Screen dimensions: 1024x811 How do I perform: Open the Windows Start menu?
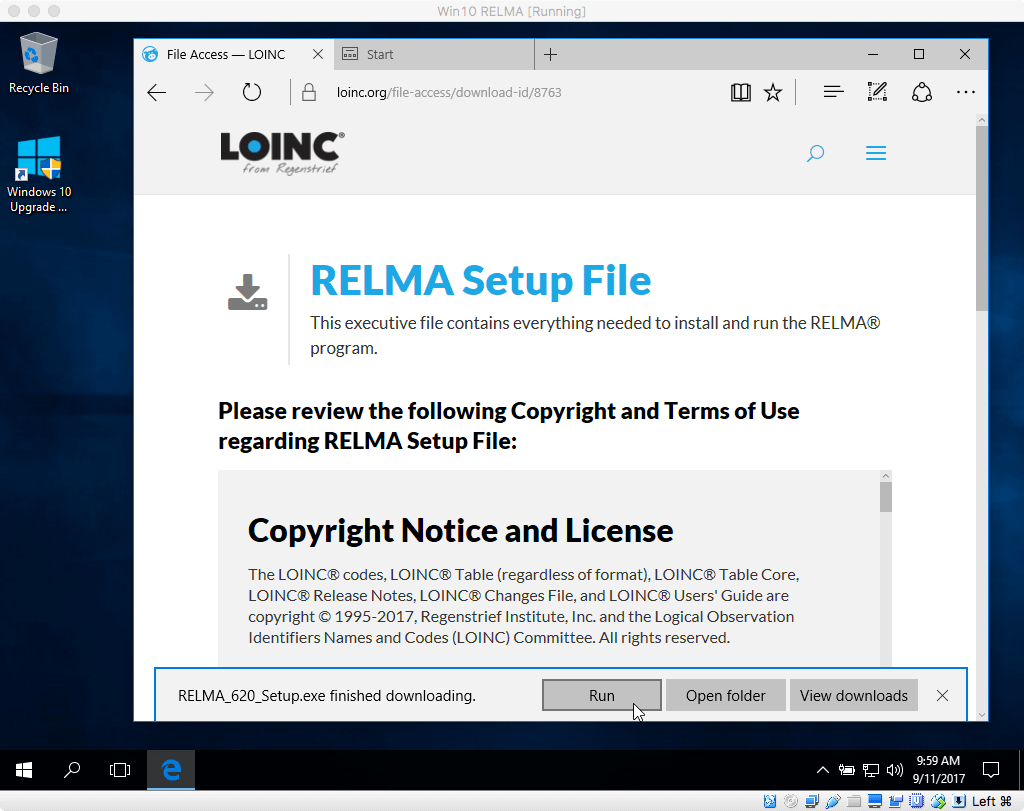(24, 770)
